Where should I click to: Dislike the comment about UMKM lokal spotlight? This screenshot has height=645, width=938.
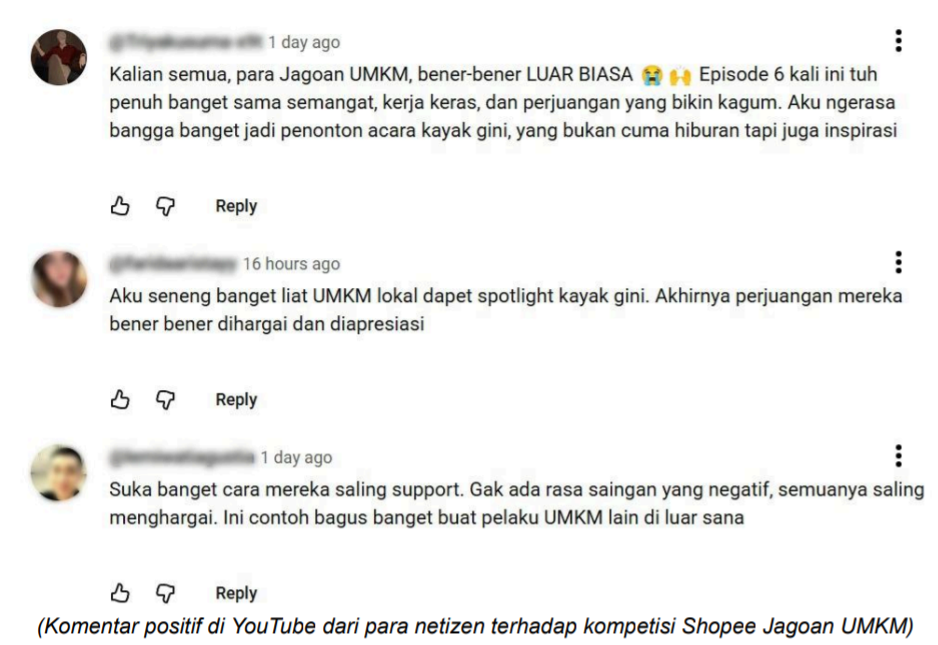pos(165,400)
